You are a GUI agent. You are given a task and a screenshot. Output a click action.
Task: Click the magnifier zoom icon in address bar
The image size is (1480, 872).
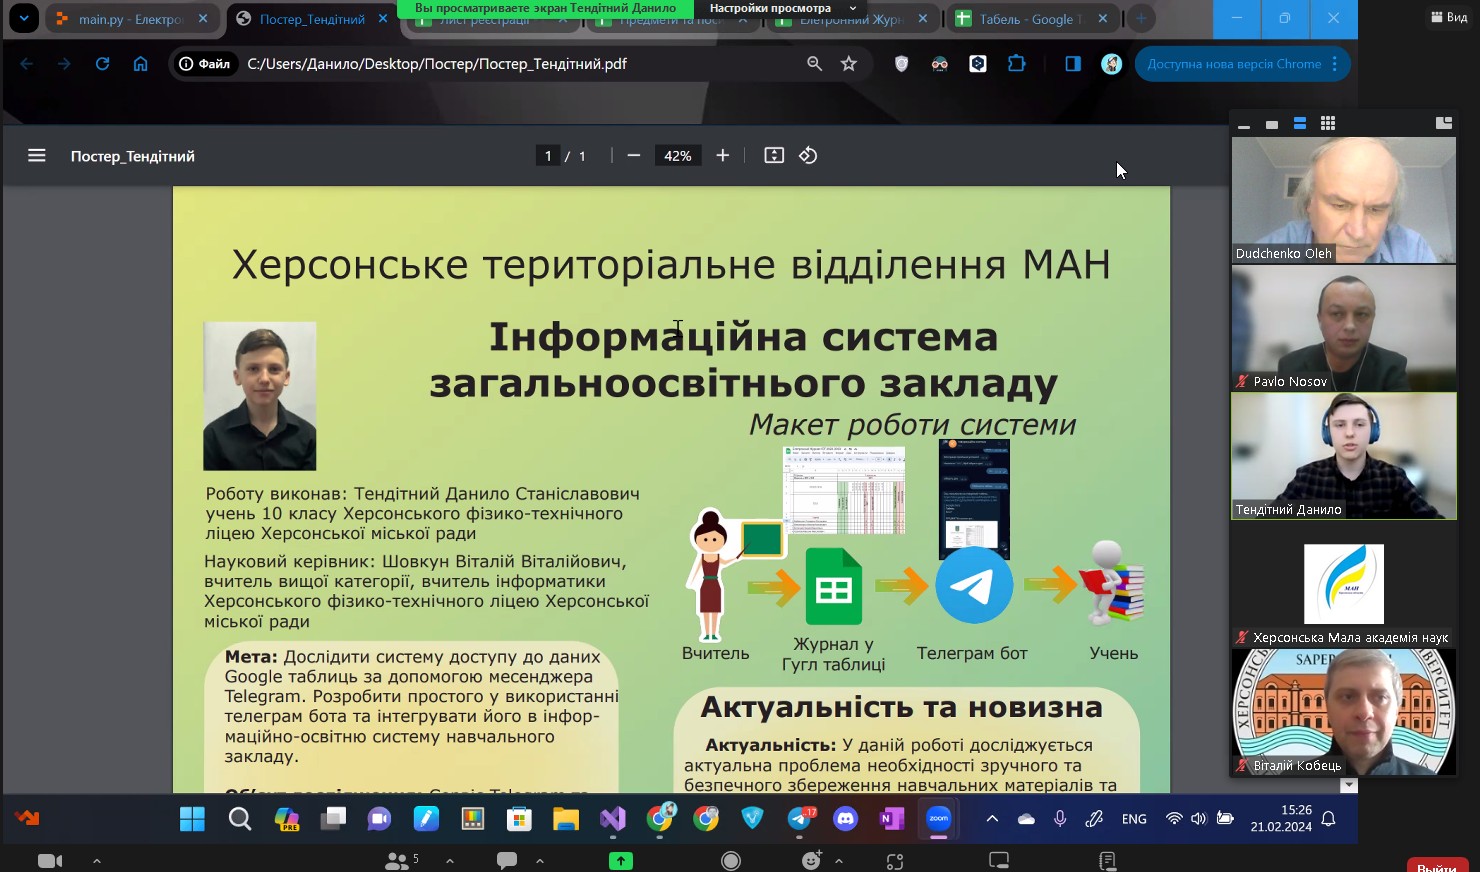(x=814, y=64)
